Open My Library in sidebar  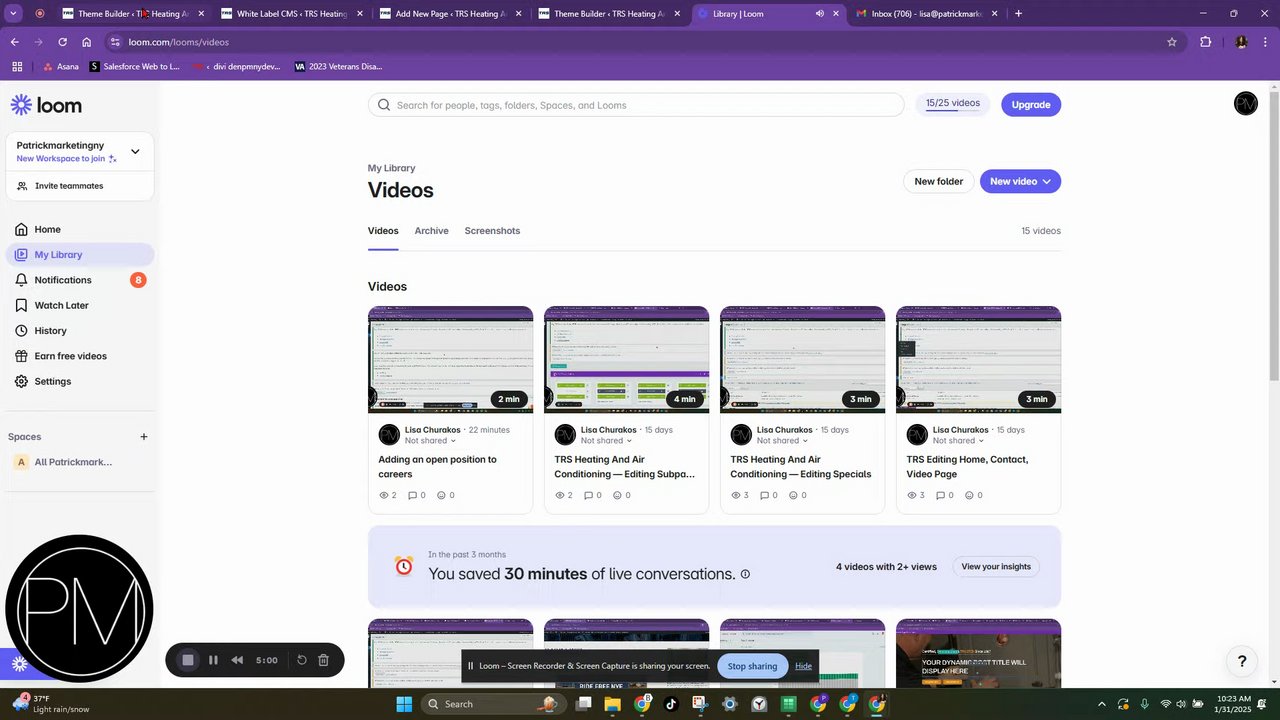(80, 254)
